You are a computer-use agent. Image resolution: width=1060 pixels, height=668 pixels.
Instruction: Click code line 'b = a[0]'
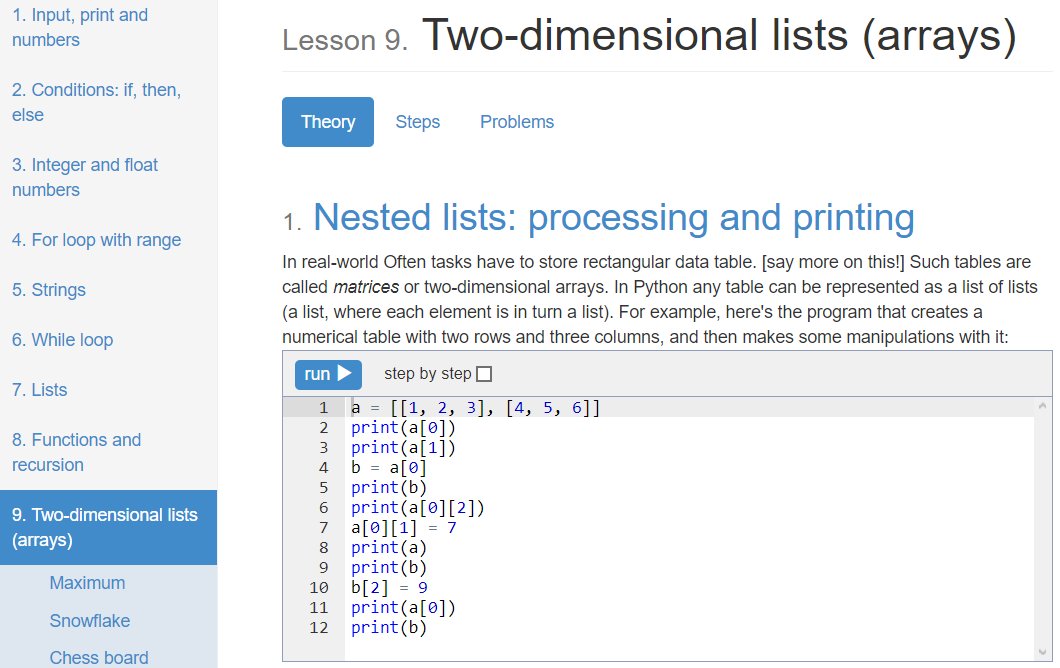pos(389,468)
